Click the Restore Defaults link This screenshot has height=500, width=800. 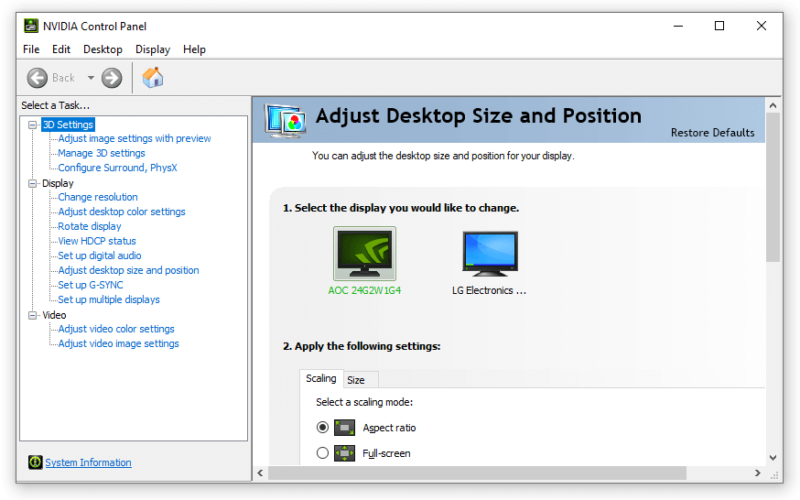pos(712,133)
